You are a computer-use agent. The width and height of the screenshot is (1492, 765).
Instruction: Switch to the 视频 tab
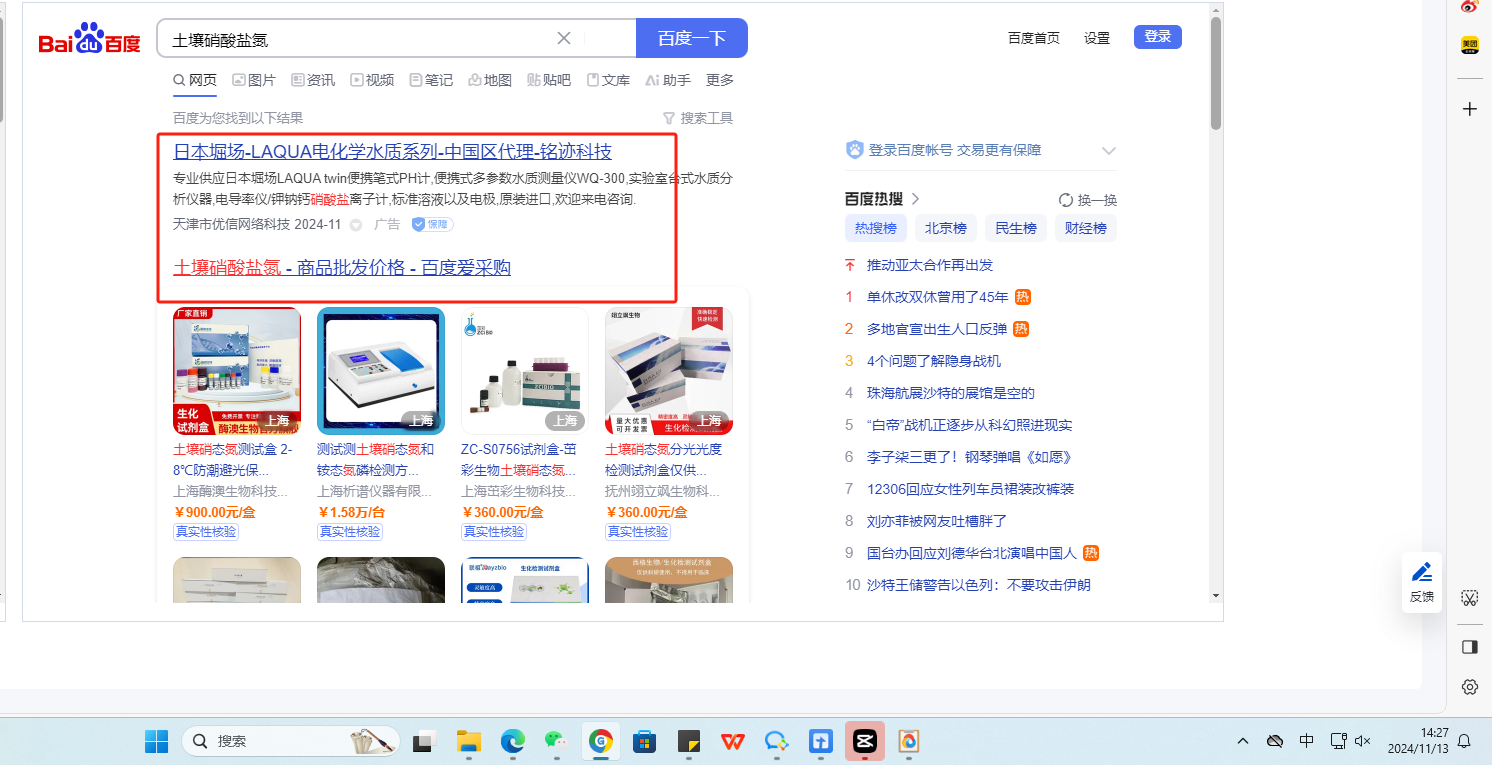372,80
